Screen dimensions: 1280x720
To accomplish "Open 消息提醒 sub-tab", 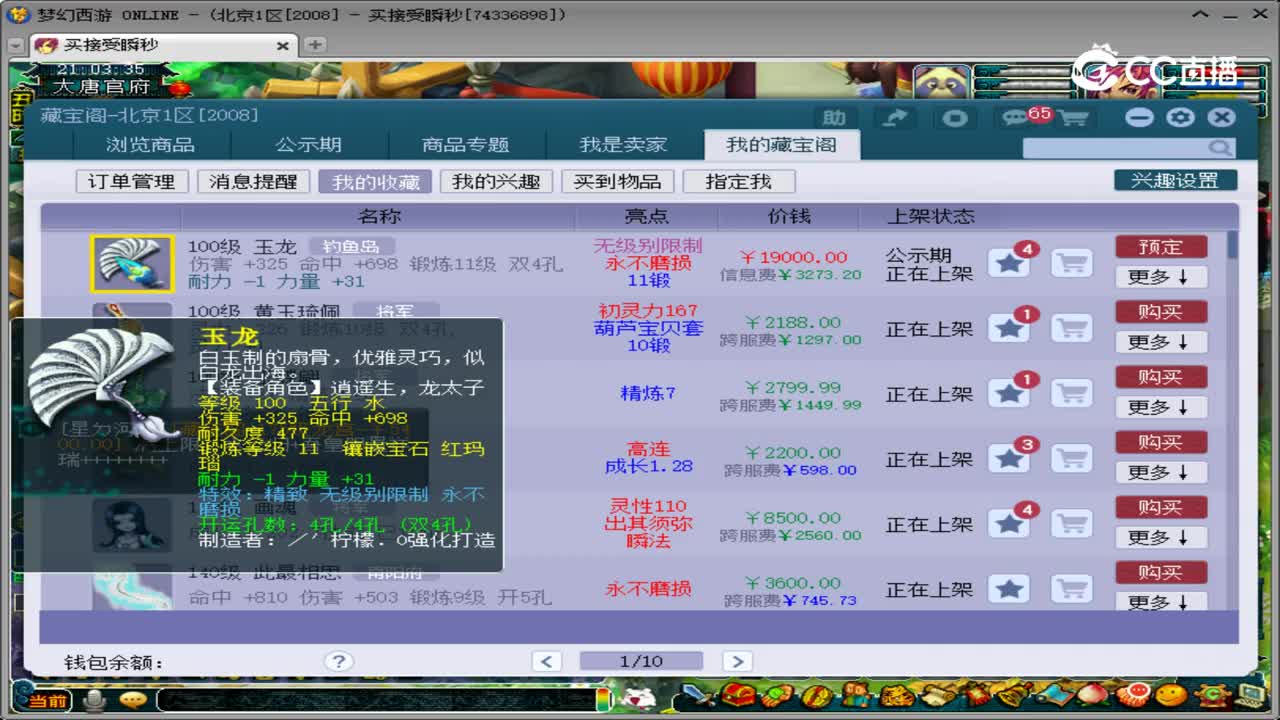I will [253, 181].
